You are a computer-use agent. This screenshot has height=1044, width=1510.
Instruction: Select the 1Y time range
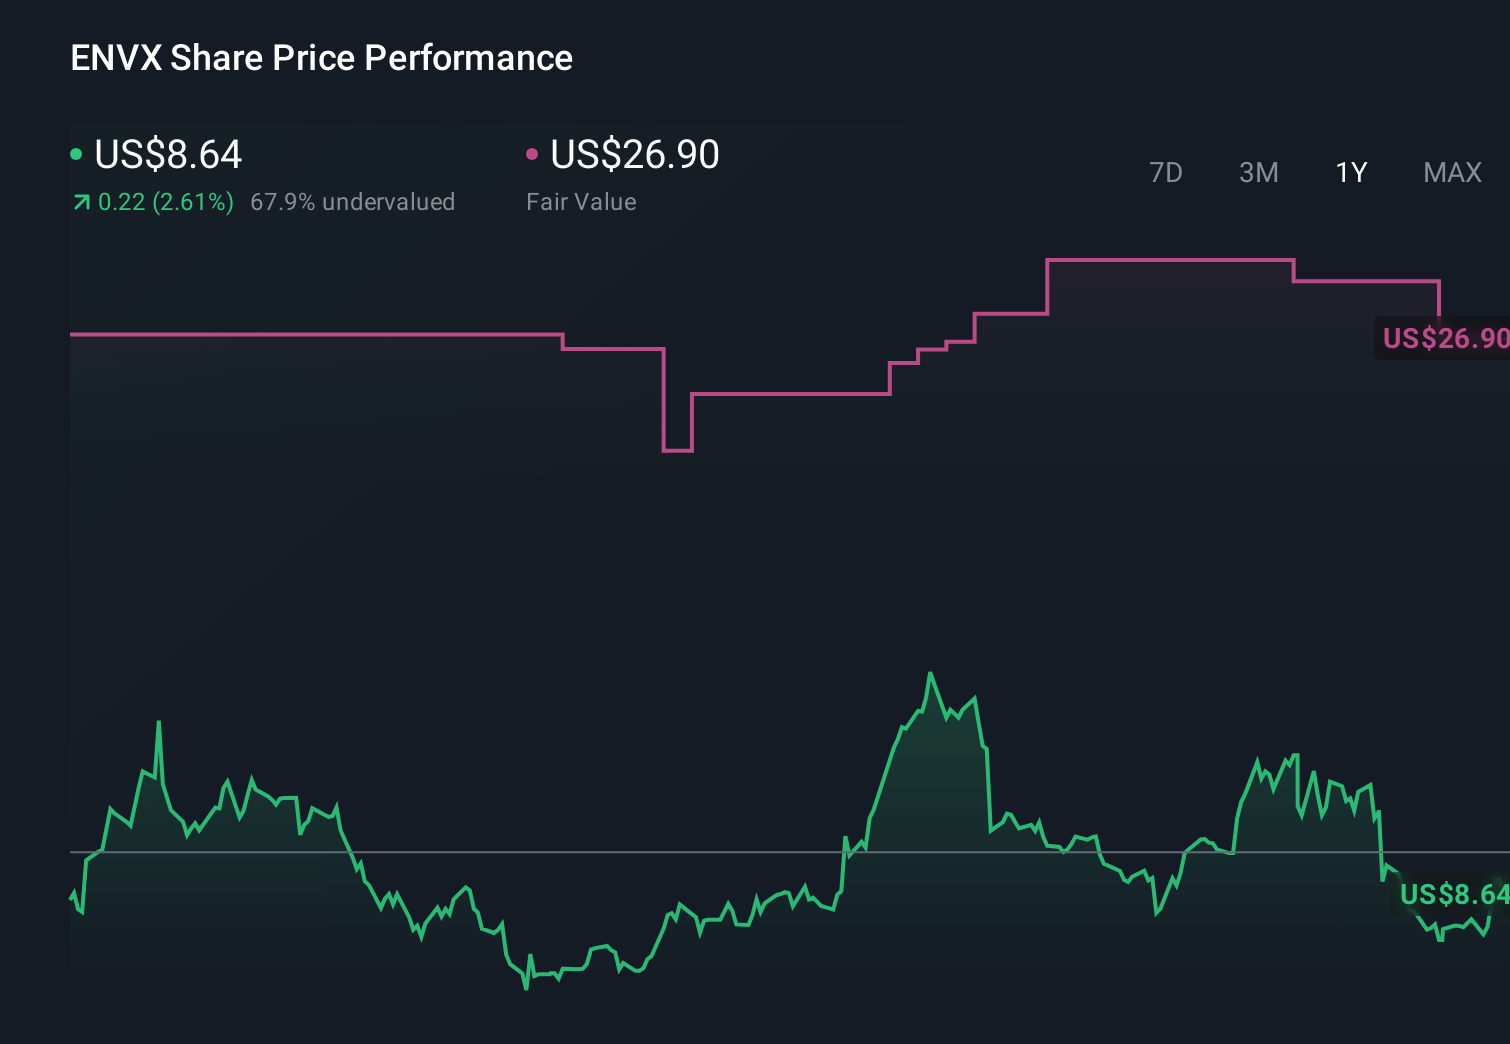pyautogui.click(x=1350, y=172)
